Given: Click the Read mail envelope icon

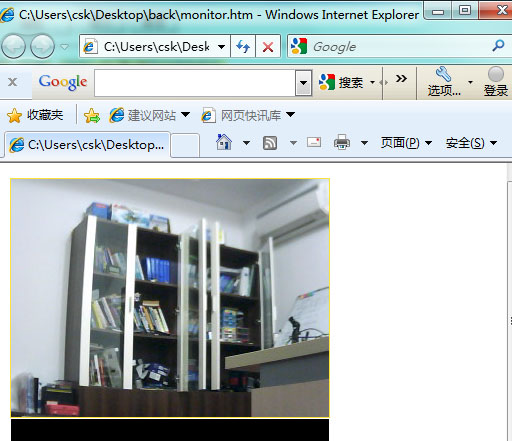Looking at the screenshot, I should (314, 142).
